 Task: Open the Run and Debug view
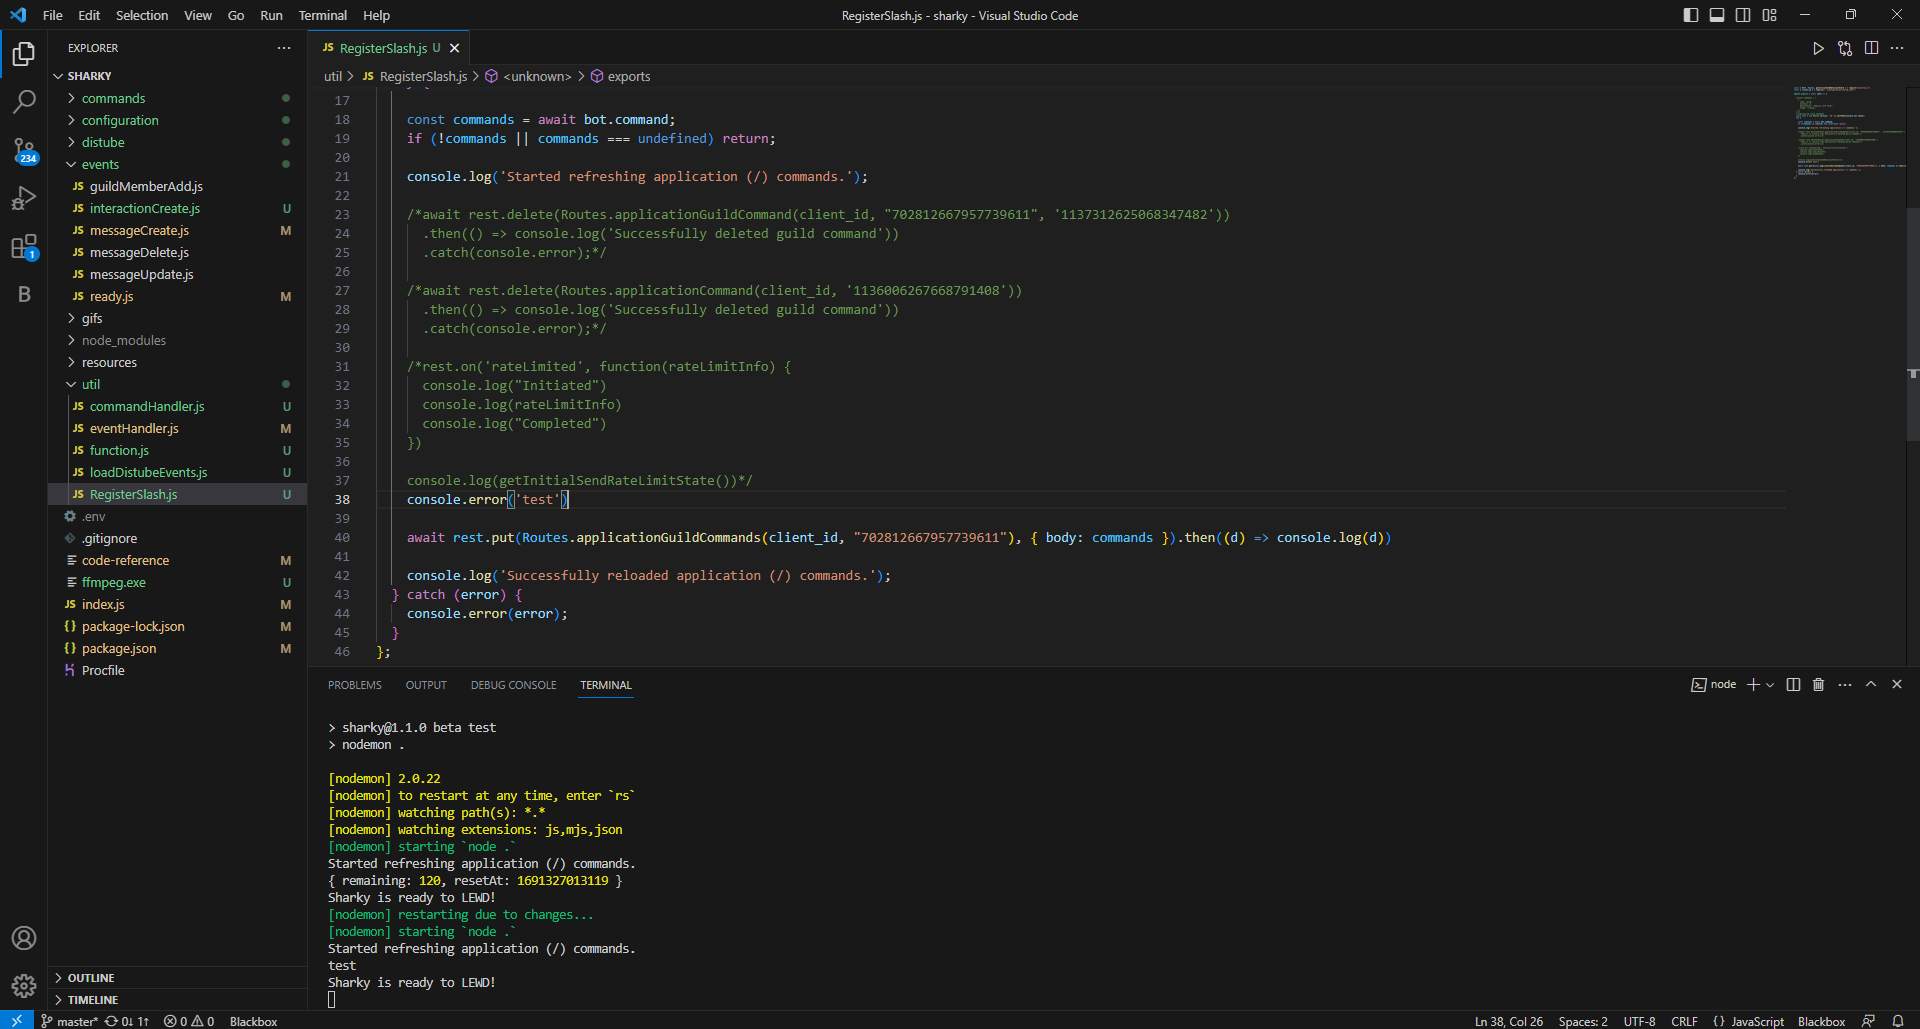24,198
